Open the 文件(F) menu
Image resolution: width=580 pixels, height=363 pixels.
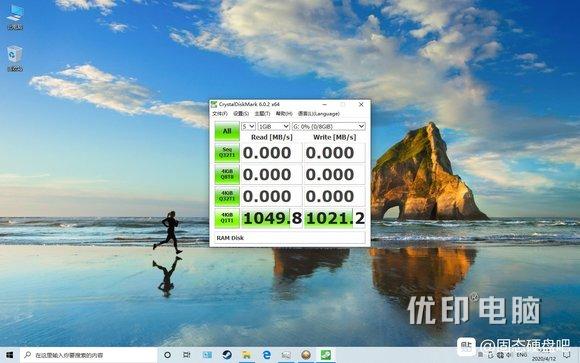220,114
